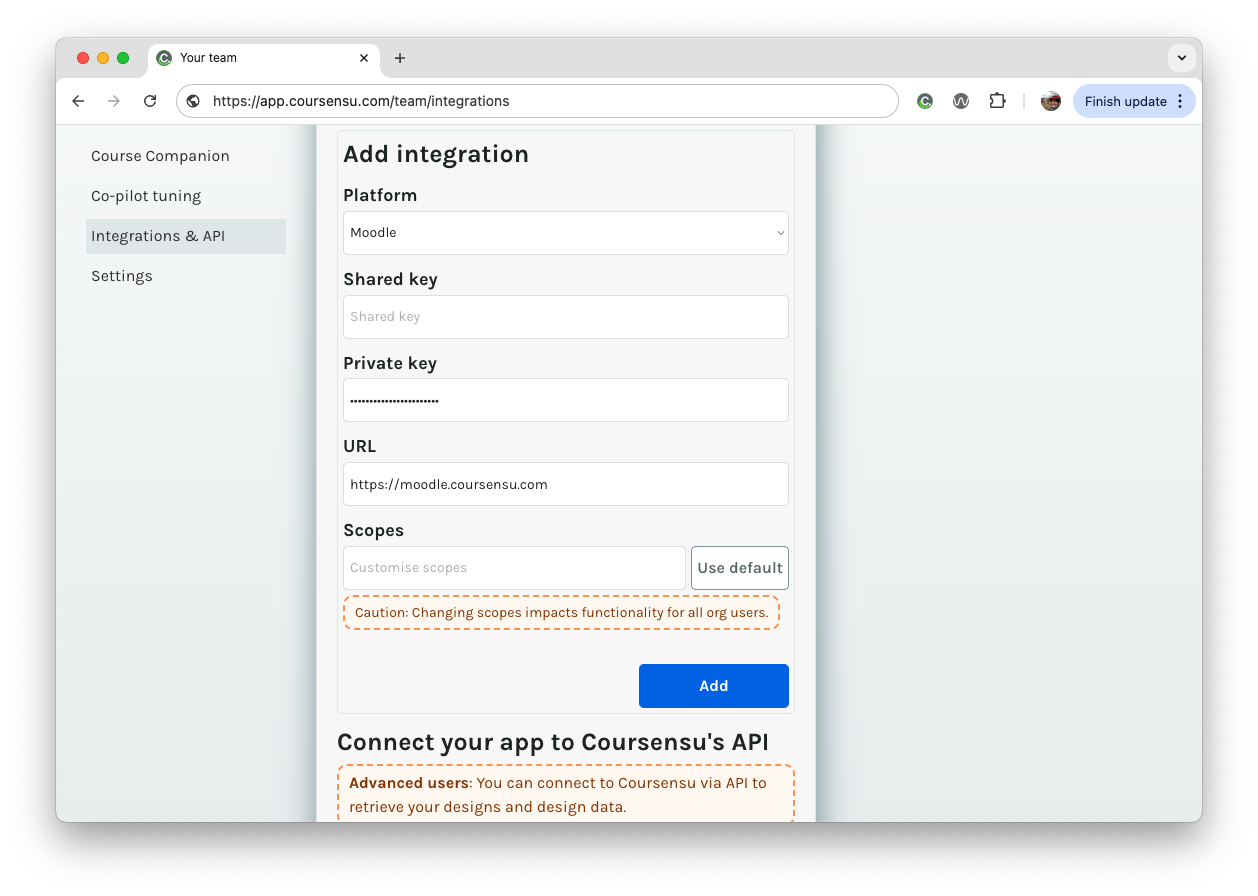Viewport: 1258px width, 896px height.
Task: Minimize the browser window yellow button
Action: (103, 58)
